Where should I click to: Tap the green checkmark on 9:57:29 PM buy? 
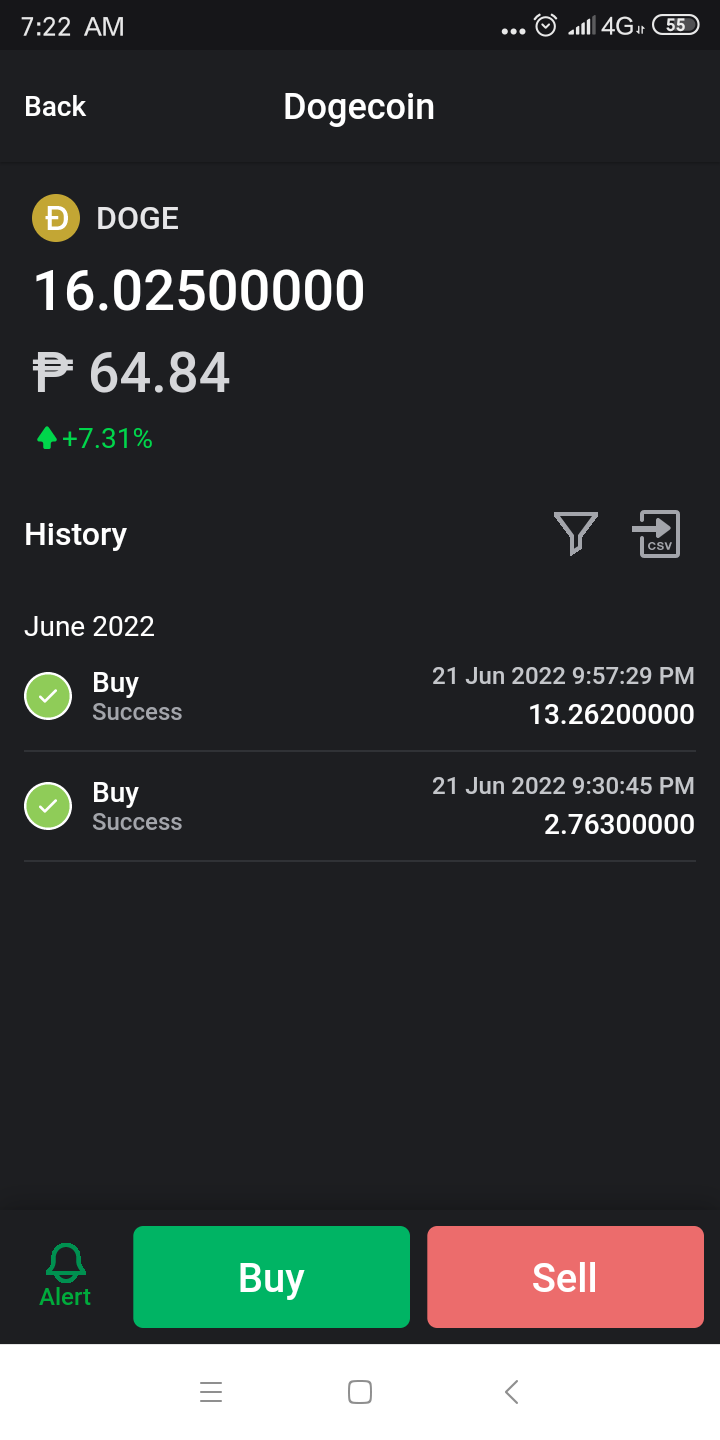tap(48, 696)
